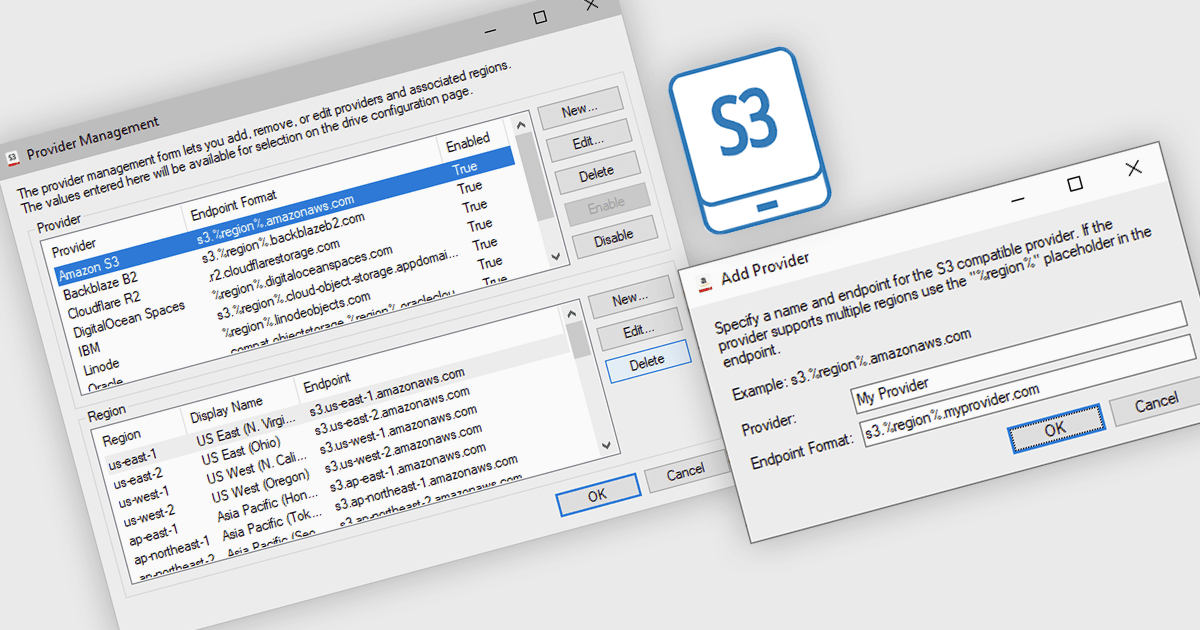Image resolution: width=1200 pixels, height=630 pixels.
Task: Click Delete beside the provider list
Action: 597,173
